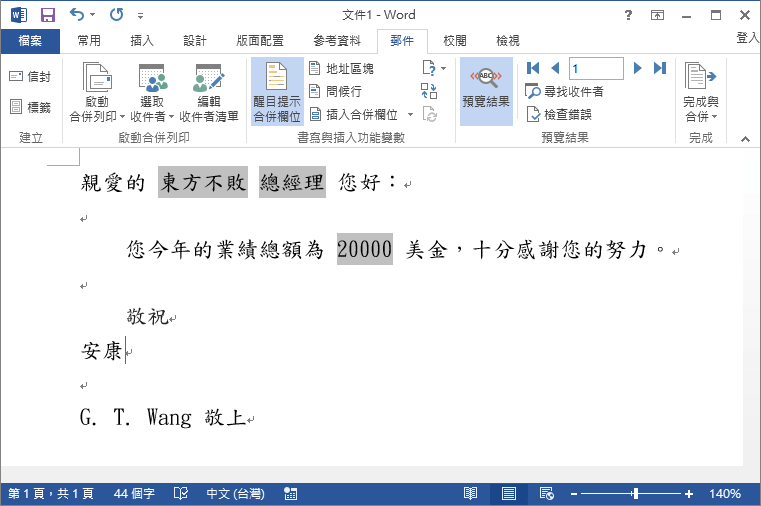This screenshot has height=506, width=761.
Task: Open the Rules dropdown icon
Action: click(434, 68)
